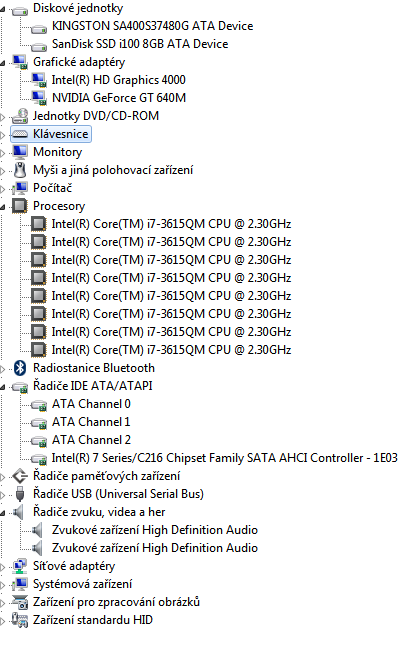
Task: Click the USB plug icon beside Řadiče USB
Action: [x=19, y=494]
